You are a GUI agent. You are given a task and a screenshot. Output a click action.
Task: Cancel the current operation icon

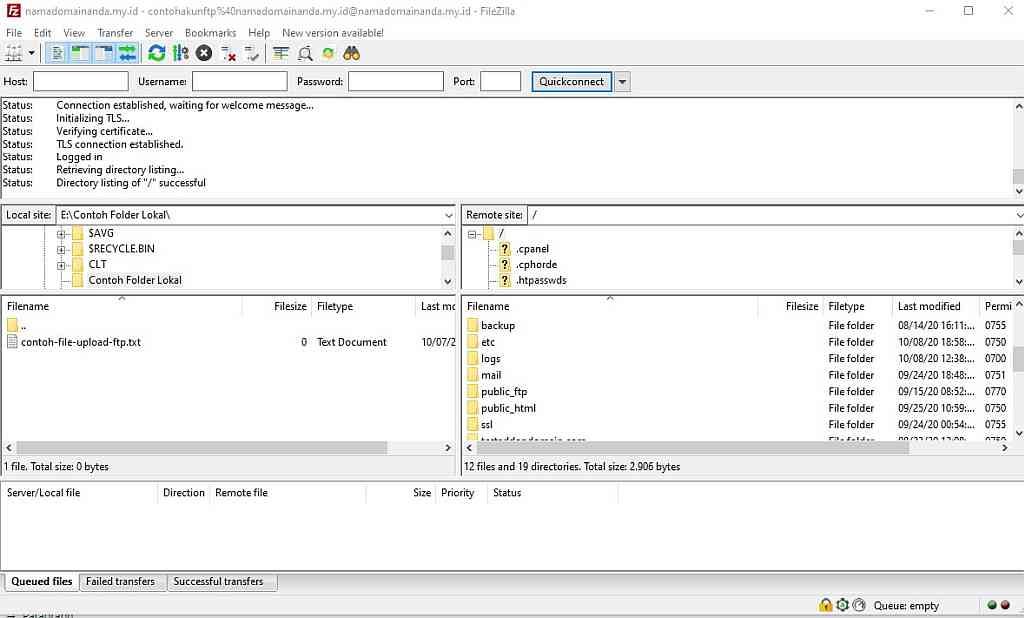204,54
